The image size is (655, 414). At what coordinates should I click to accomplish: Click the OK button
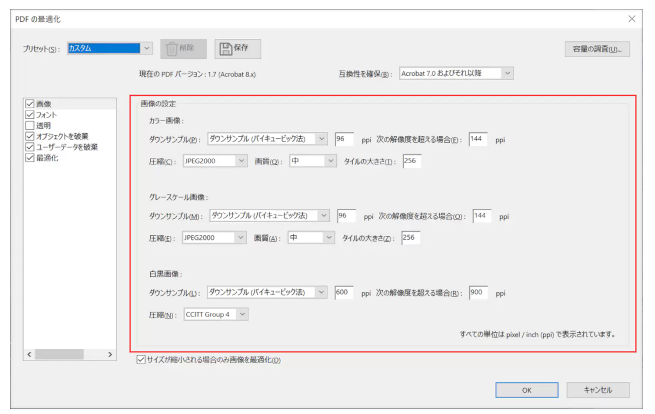526,389
